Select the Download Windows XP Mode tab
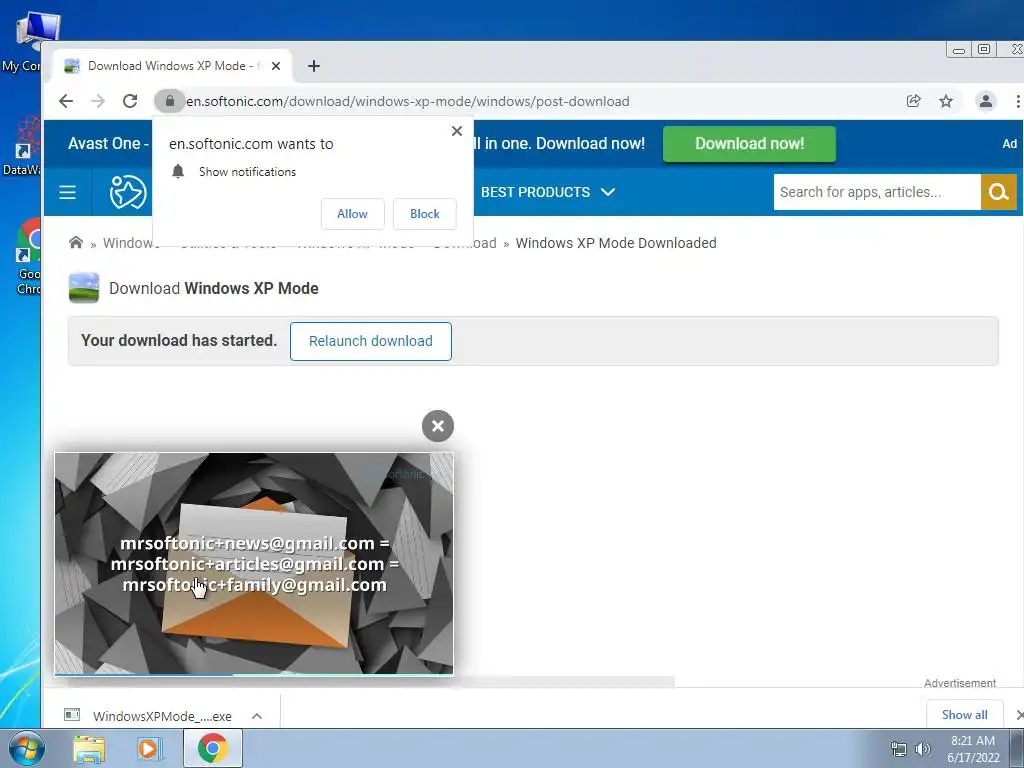 click(173, 66)
